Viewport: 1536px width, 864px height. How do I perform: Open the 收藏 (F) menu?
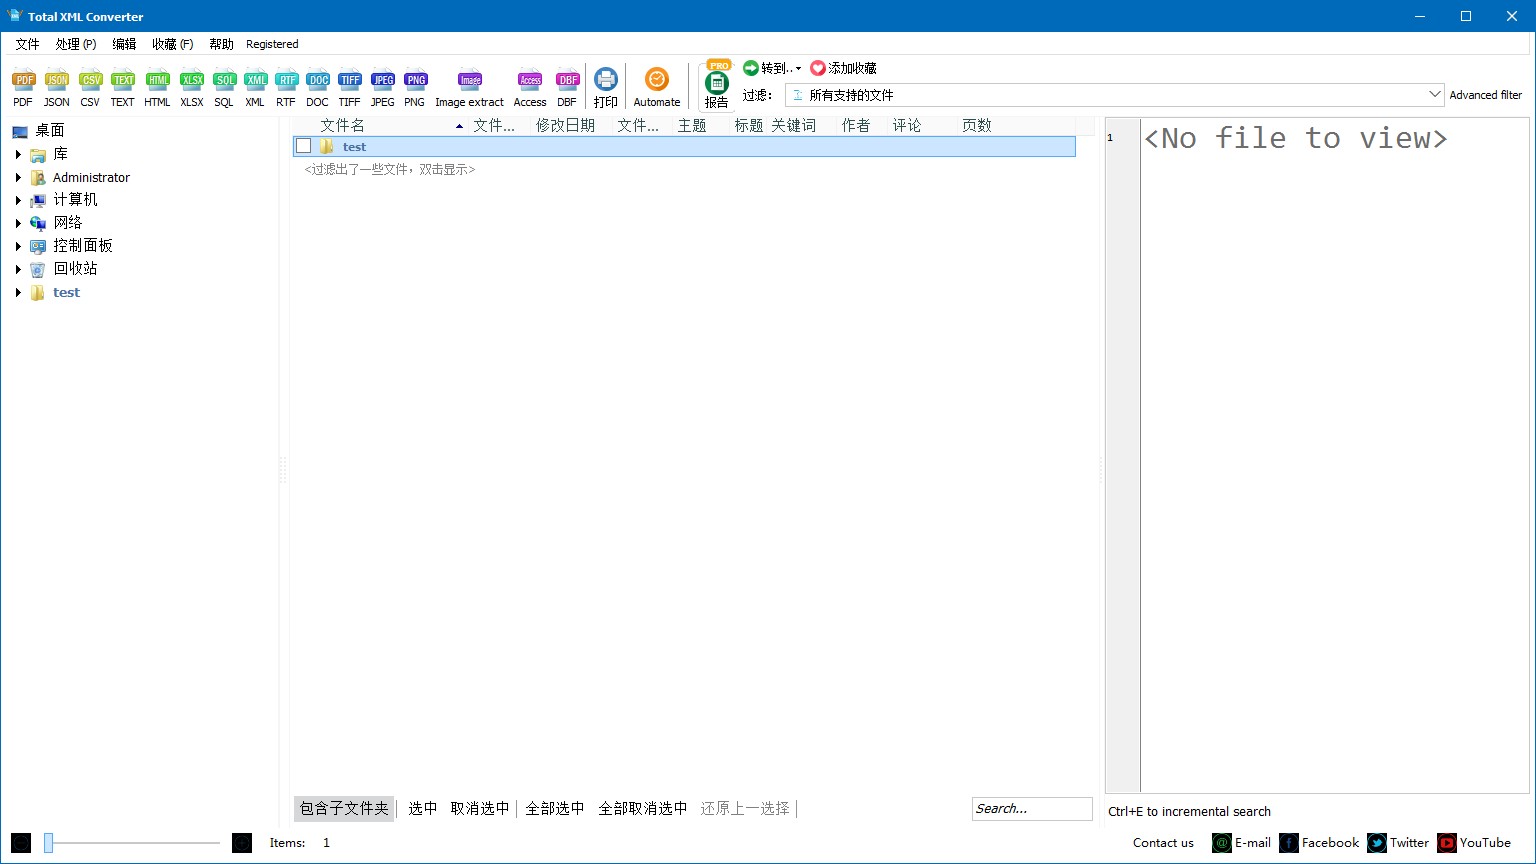172,44
